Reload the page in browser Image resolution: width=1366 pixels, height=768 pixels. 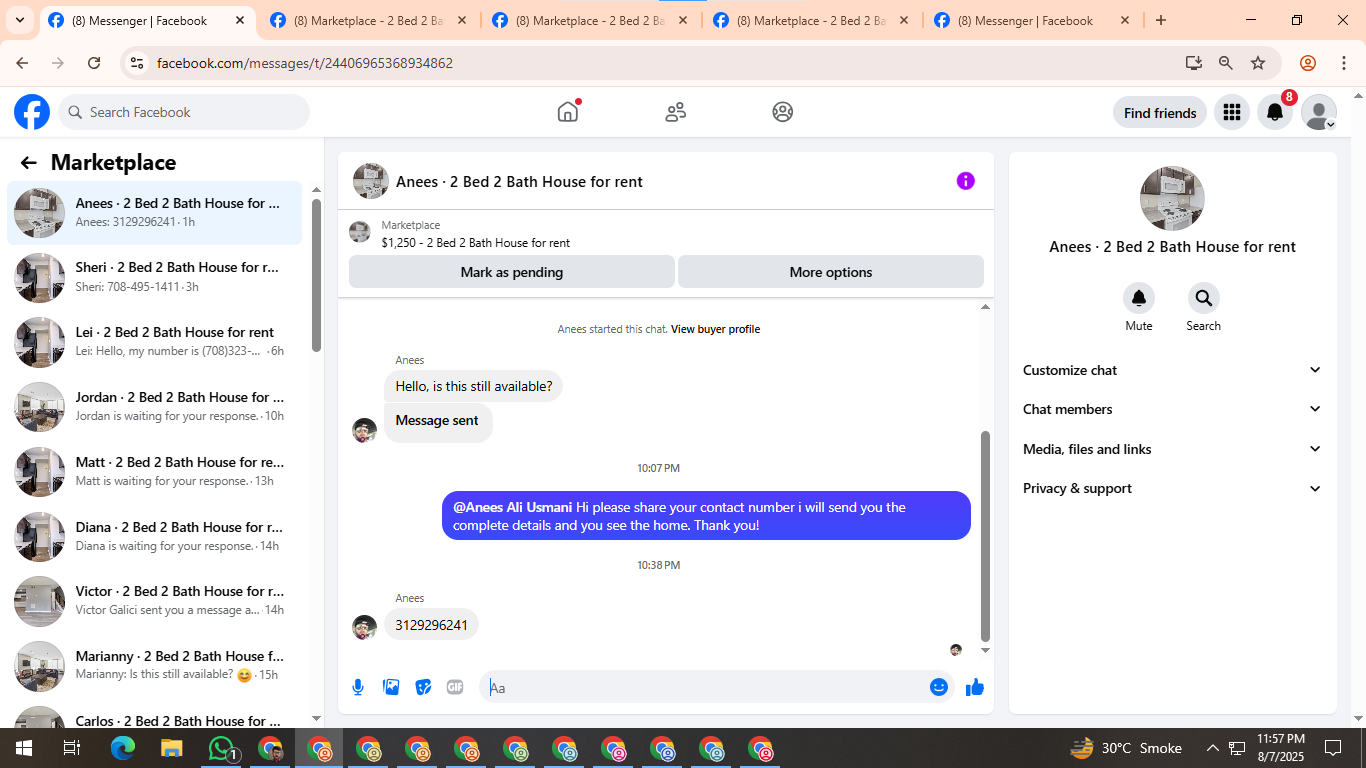coord(94,63)
